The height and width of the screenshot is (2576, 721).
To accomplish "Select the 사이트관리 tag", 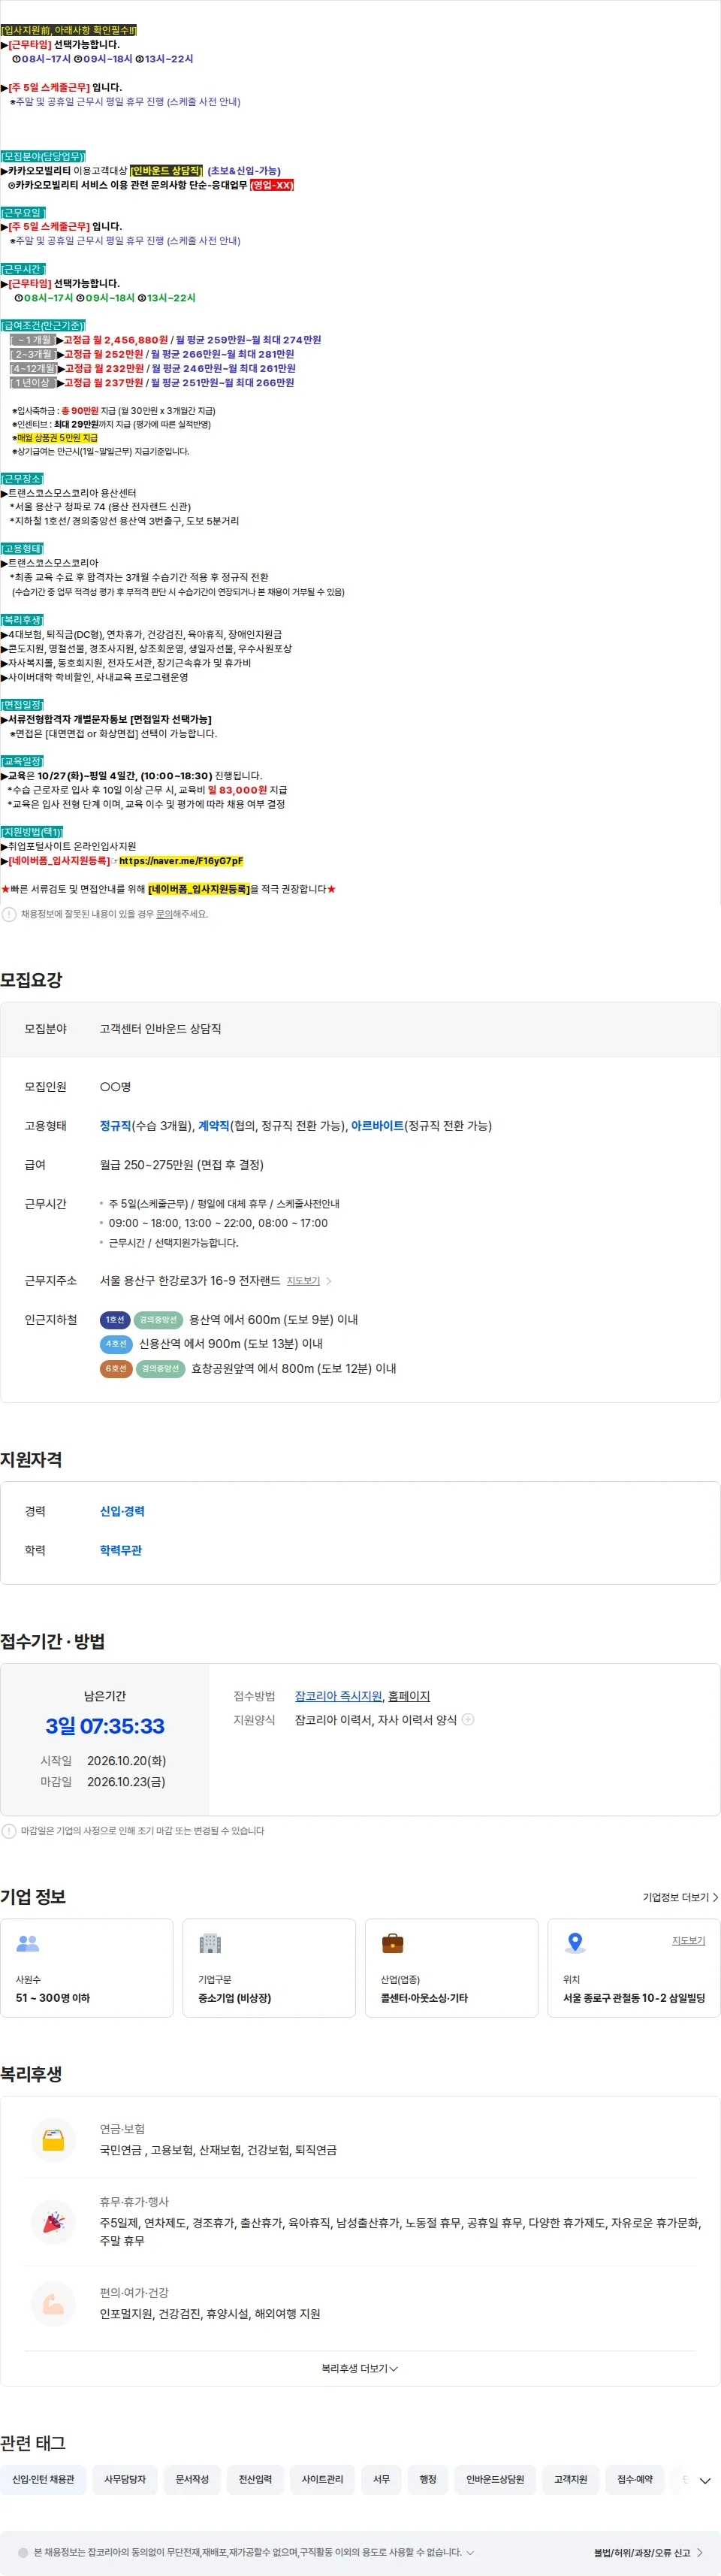I will click(322, 2479).
